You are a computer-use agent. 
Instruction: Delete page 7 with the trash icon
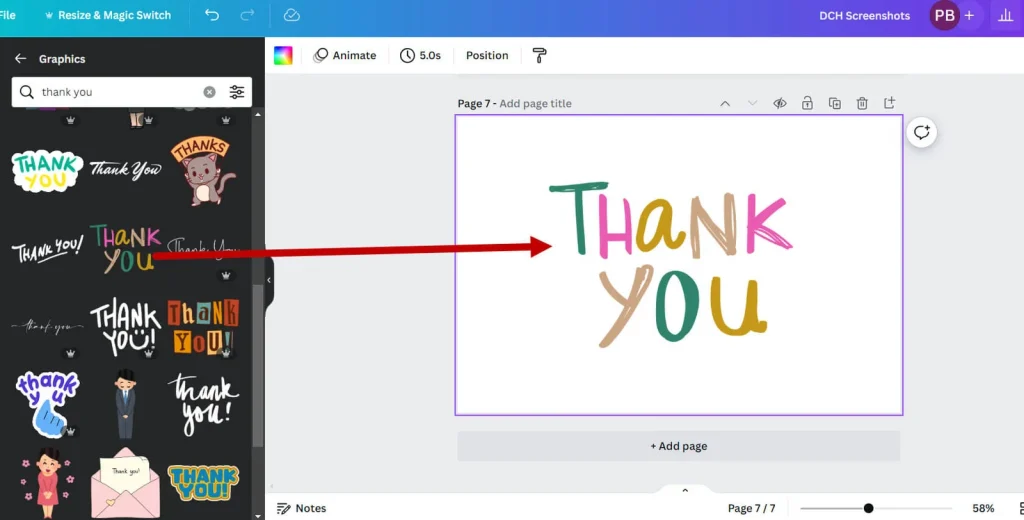(x=861, y=103)
